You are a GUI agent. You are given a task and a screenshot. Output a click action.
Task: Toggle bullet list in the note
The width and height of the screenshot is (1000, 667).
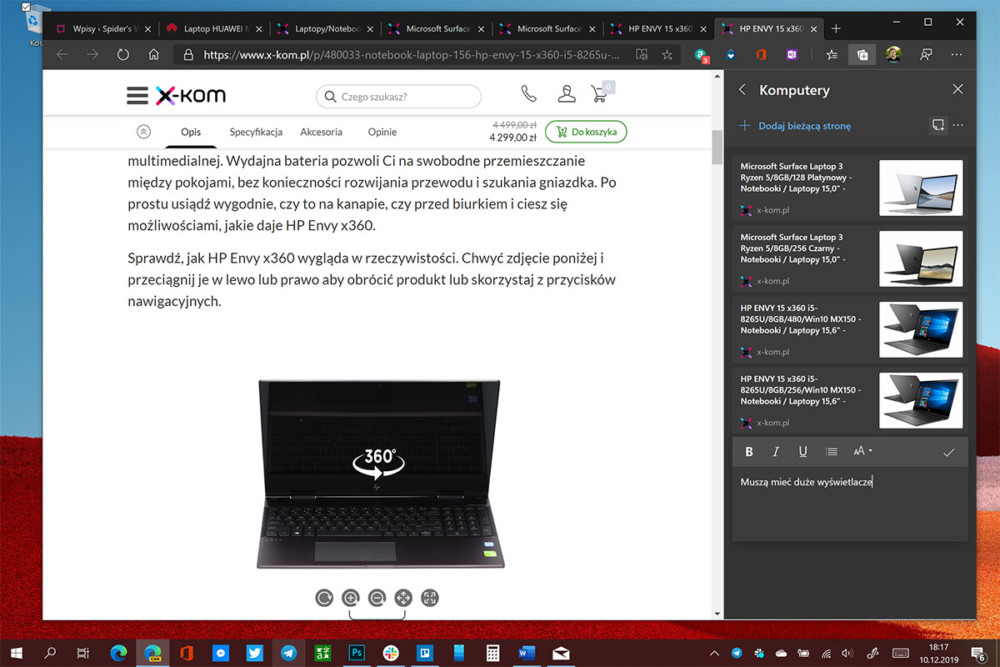tap(831, 451)
